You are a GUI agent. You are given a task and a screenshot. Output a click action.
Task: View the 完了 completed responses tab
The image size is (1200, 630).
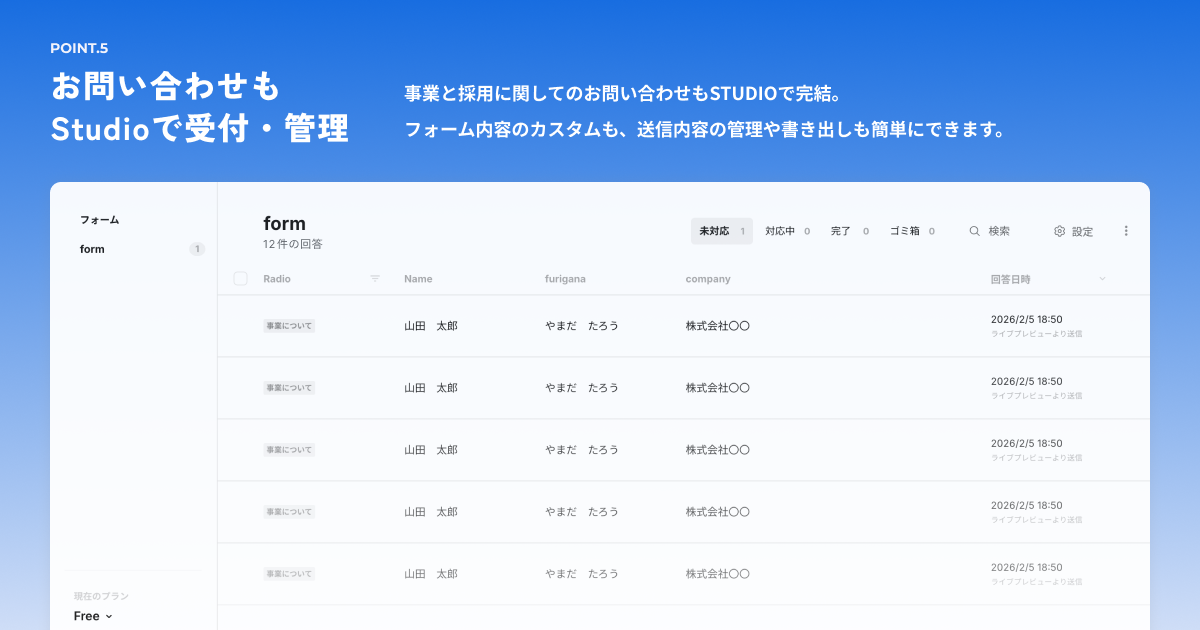click(841, 231)
